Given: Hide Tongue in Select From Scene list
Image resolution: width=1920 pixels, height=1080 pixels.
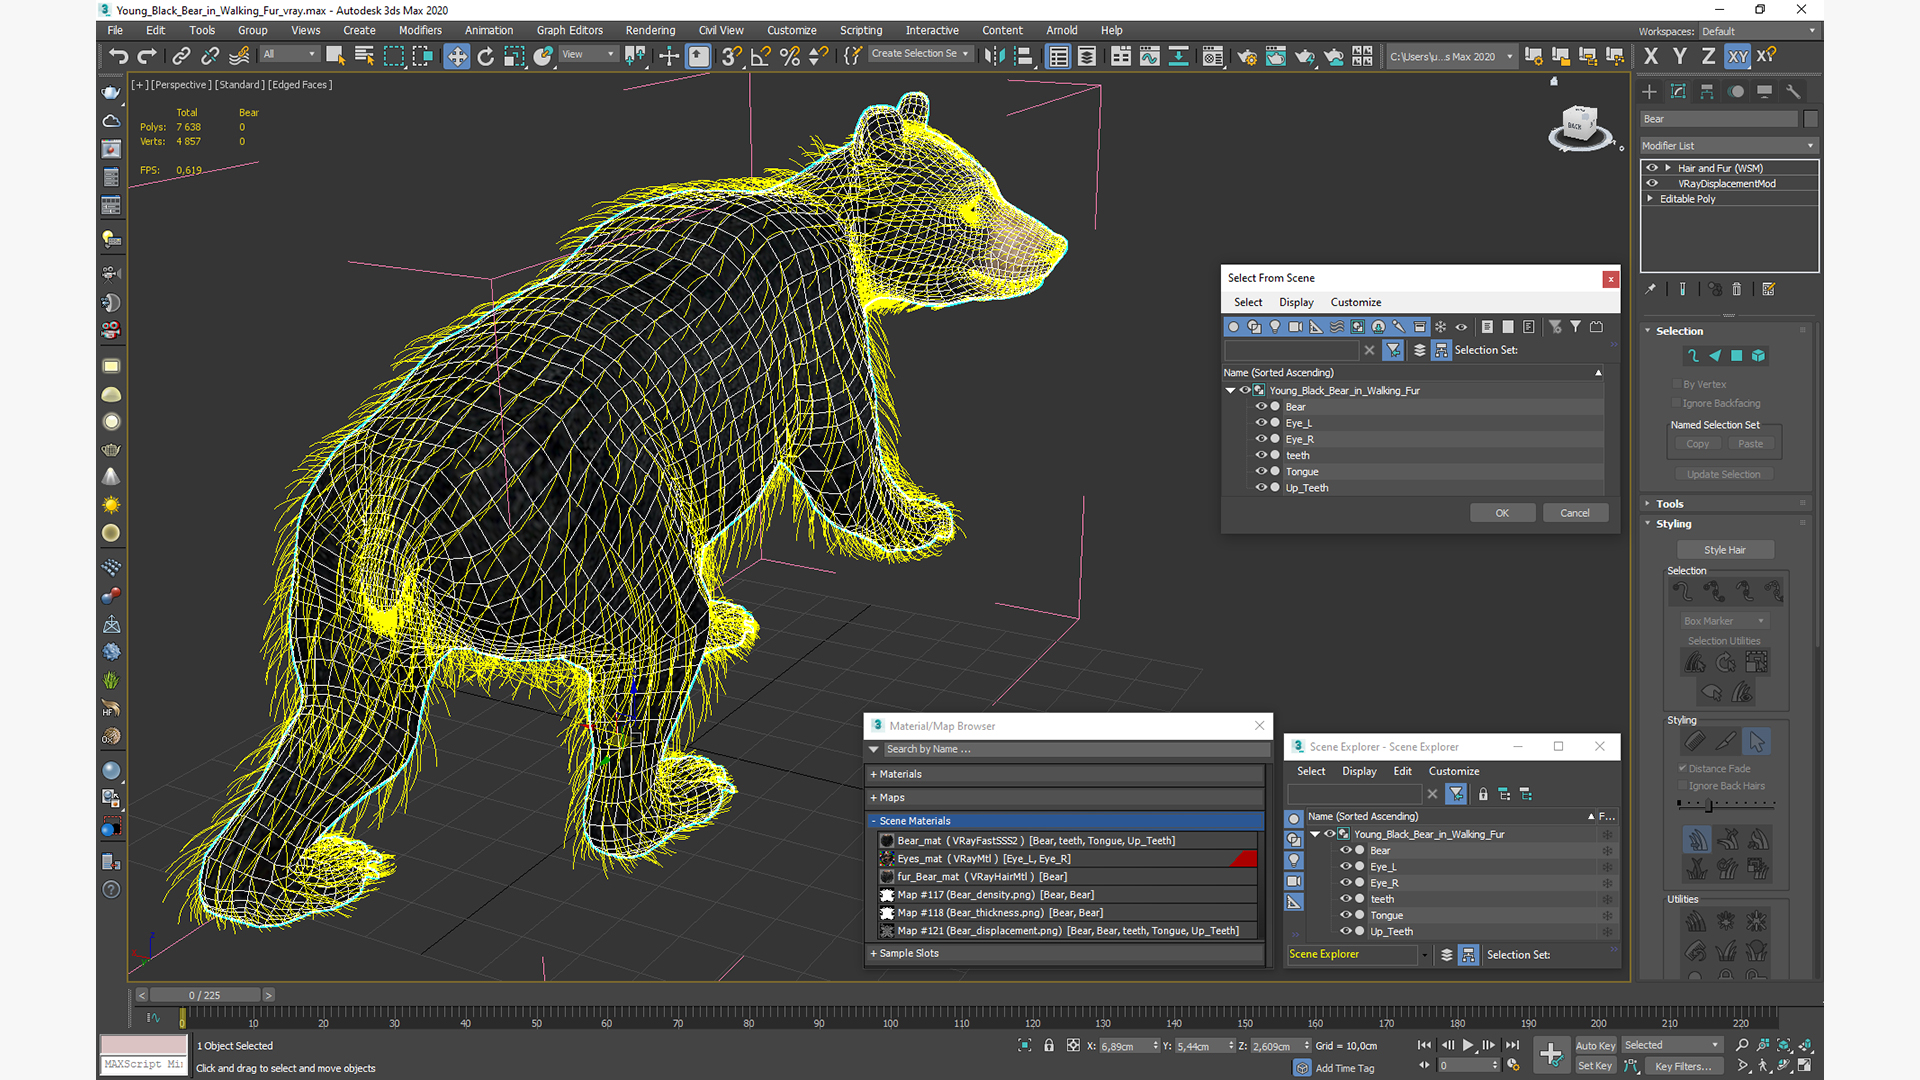Looking at the screenshot, I should [x=1261, y=471].
